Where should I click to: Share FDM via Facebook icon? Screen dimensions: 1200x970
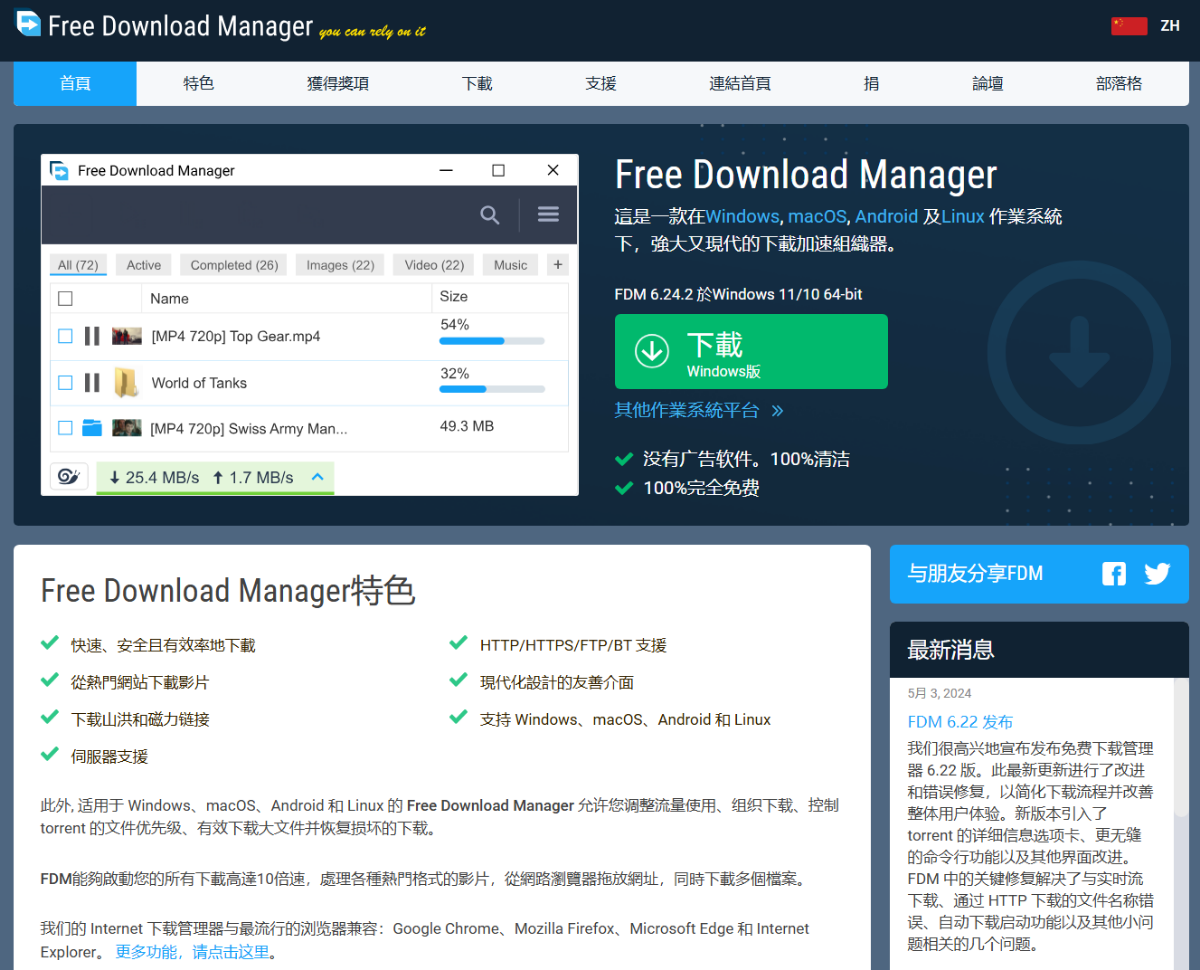point(1114,574)
